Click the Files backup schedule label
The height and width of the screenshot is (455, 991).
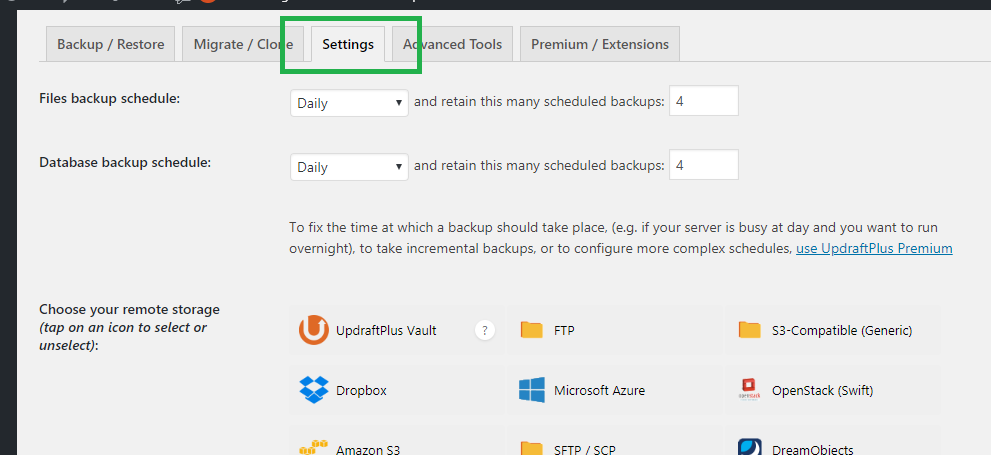tap(110, 99)
